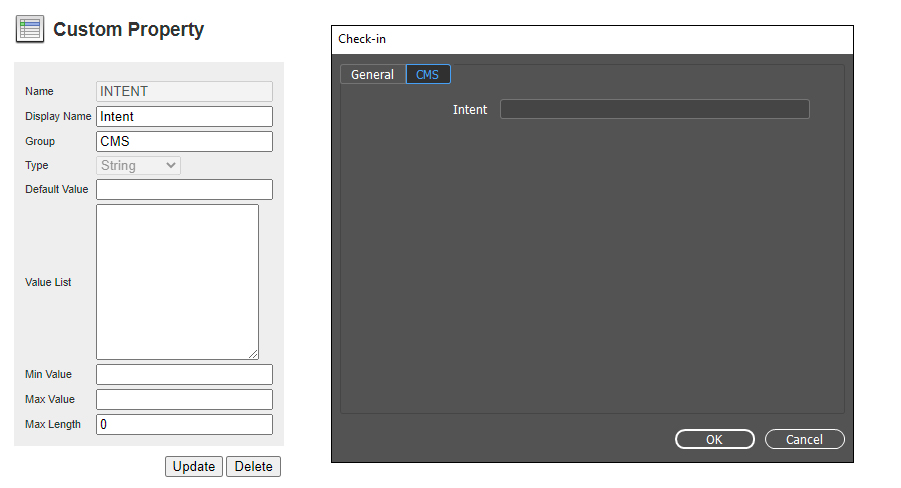The height and width of the screenshot is (488, 901).
Task: Click the Min Value input field
Action: pos(184,375)
